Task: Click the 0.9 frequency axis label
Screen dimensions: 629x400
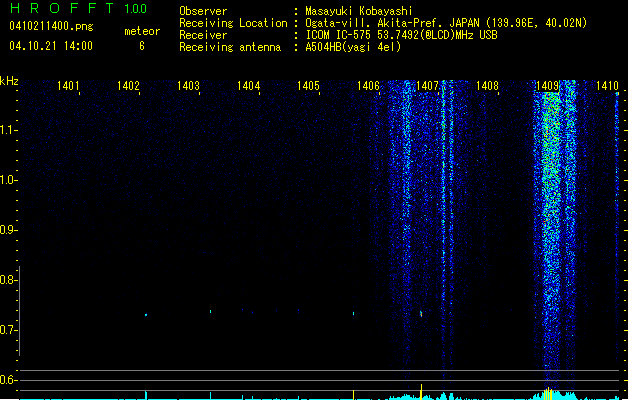Action: (x=7, y=230)
